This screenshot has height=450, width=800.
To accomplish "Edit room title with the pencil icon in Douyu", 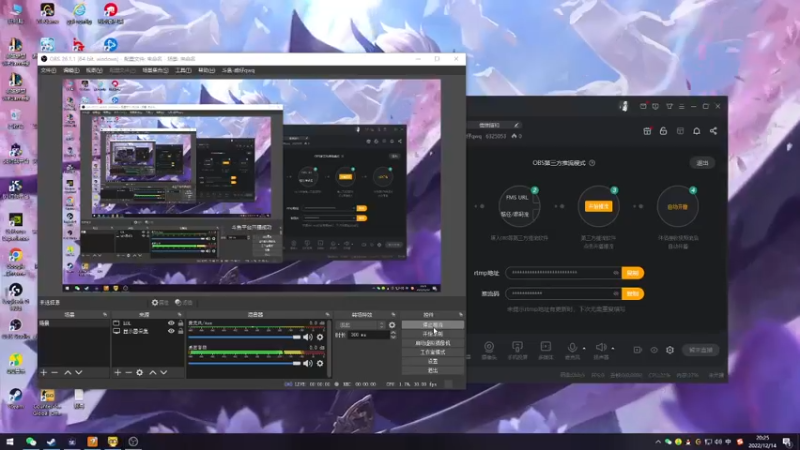I will pos(516,125).
